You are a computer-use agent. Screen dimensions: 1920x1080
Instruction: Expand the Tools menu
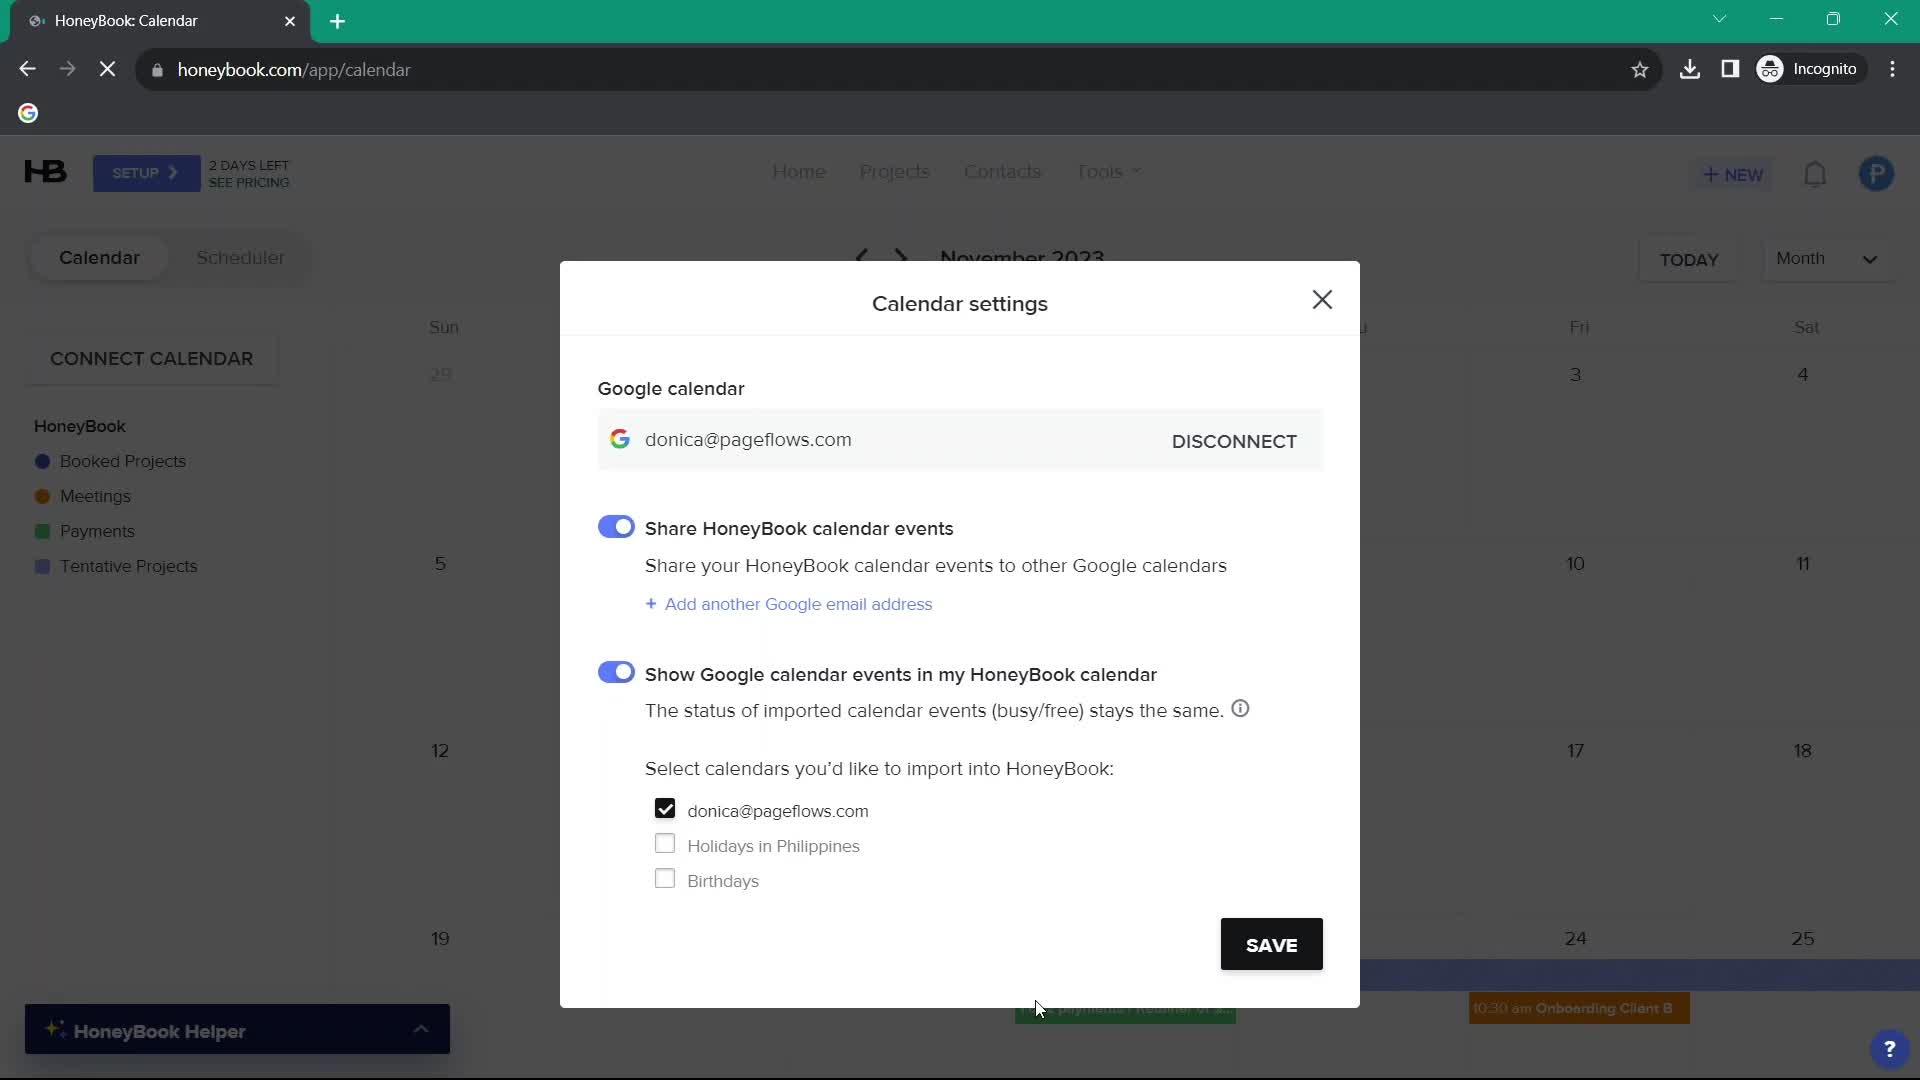(x=1109, y=173)
